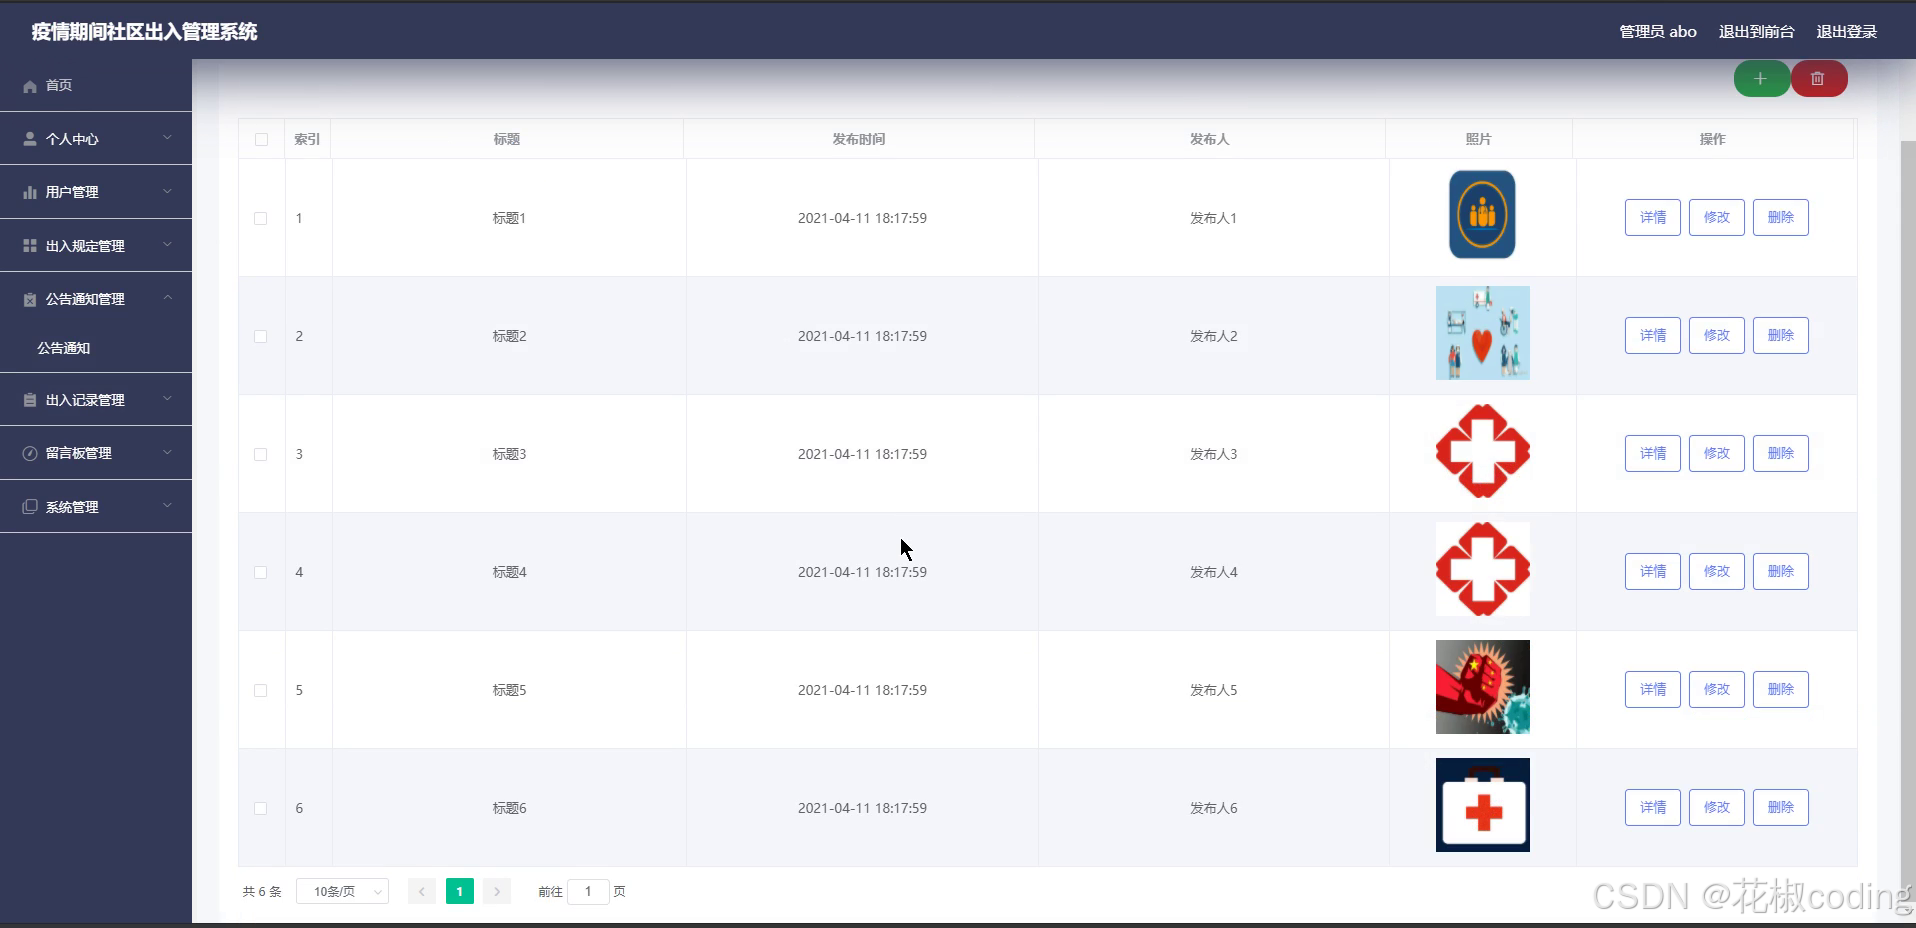
Task: Open the 首页 sidebar item
Action: 96,85
